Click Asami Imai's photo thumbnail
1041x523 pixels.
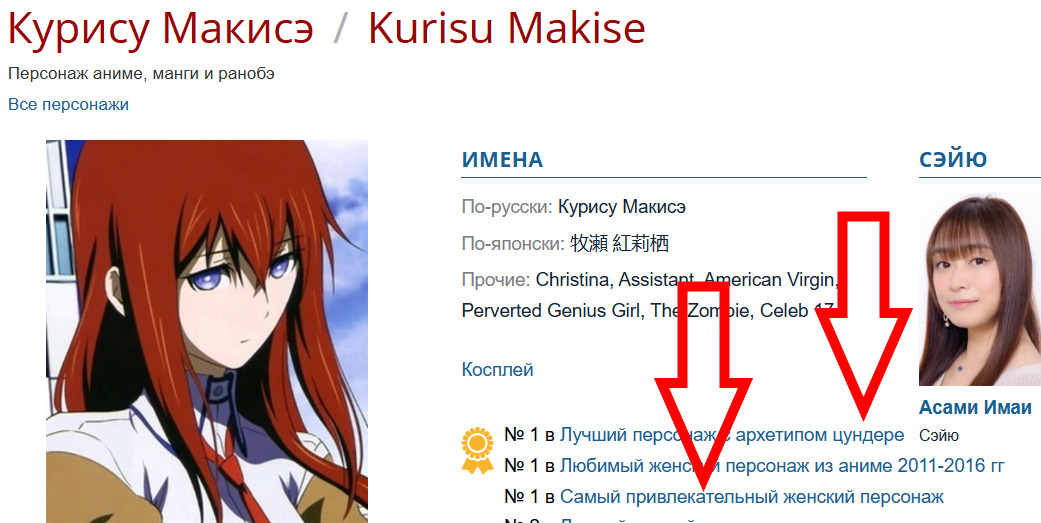click(x=980, y=290)
